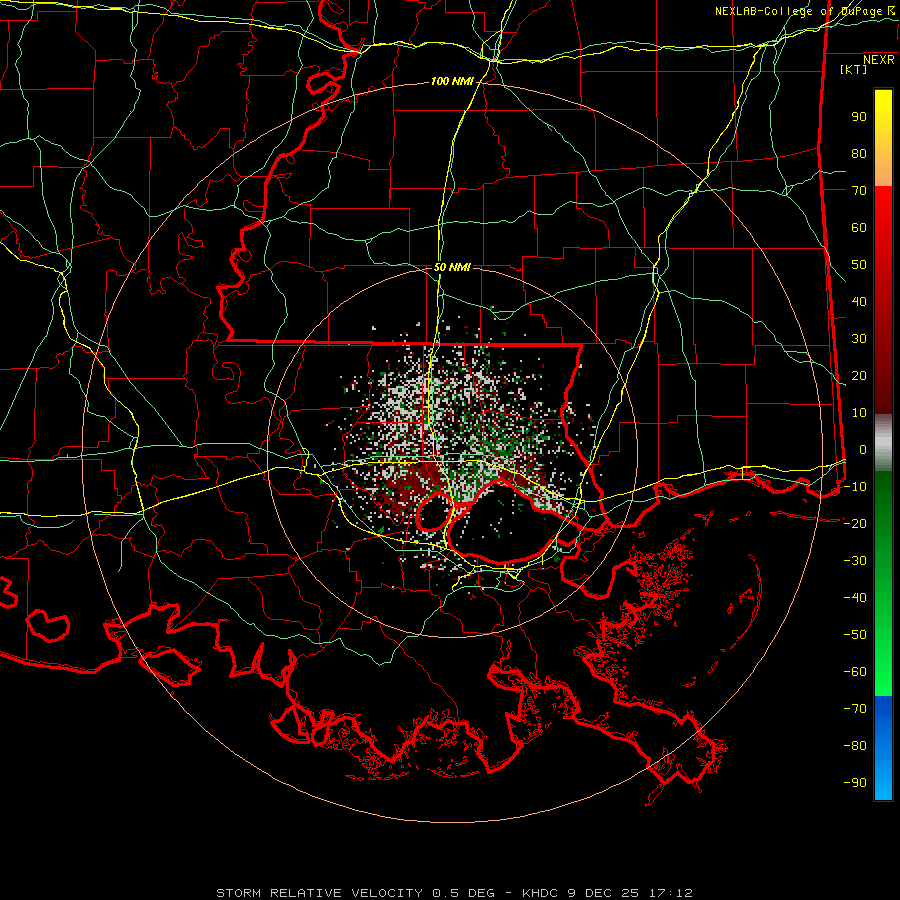The height and width of the screenshot is (900, 900).
Task: Click the NEXLAB-College of DuPage credit text
Action: [x=798, y=11]
